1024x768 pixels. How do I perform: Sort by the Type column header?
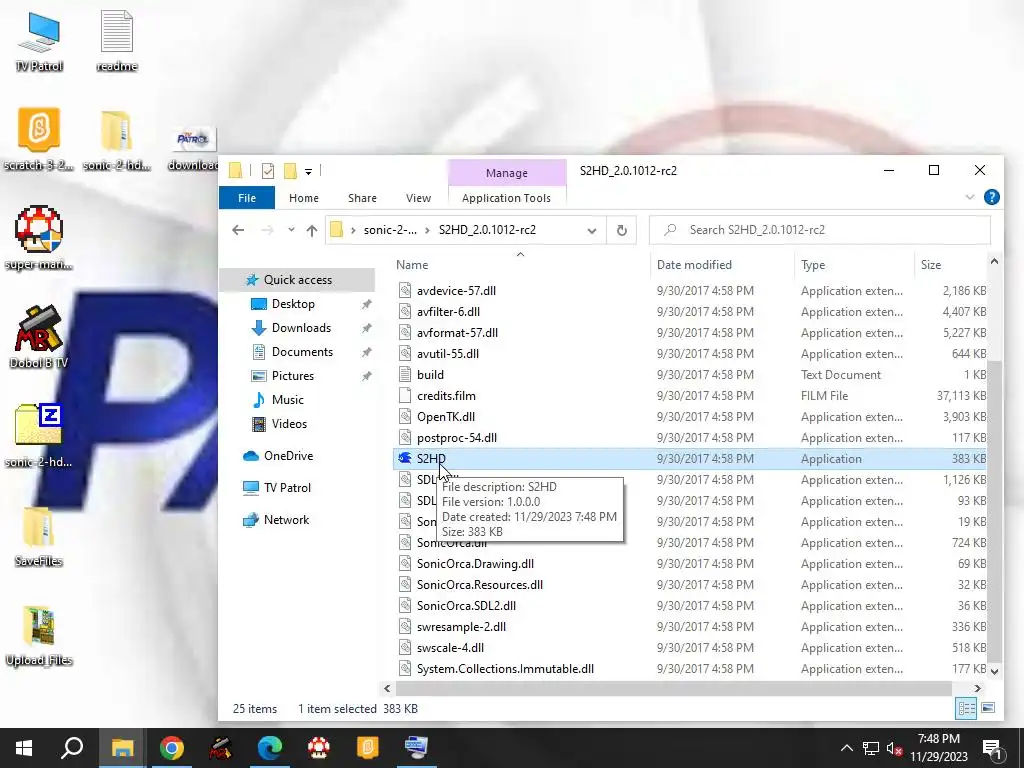click(813, 264)
